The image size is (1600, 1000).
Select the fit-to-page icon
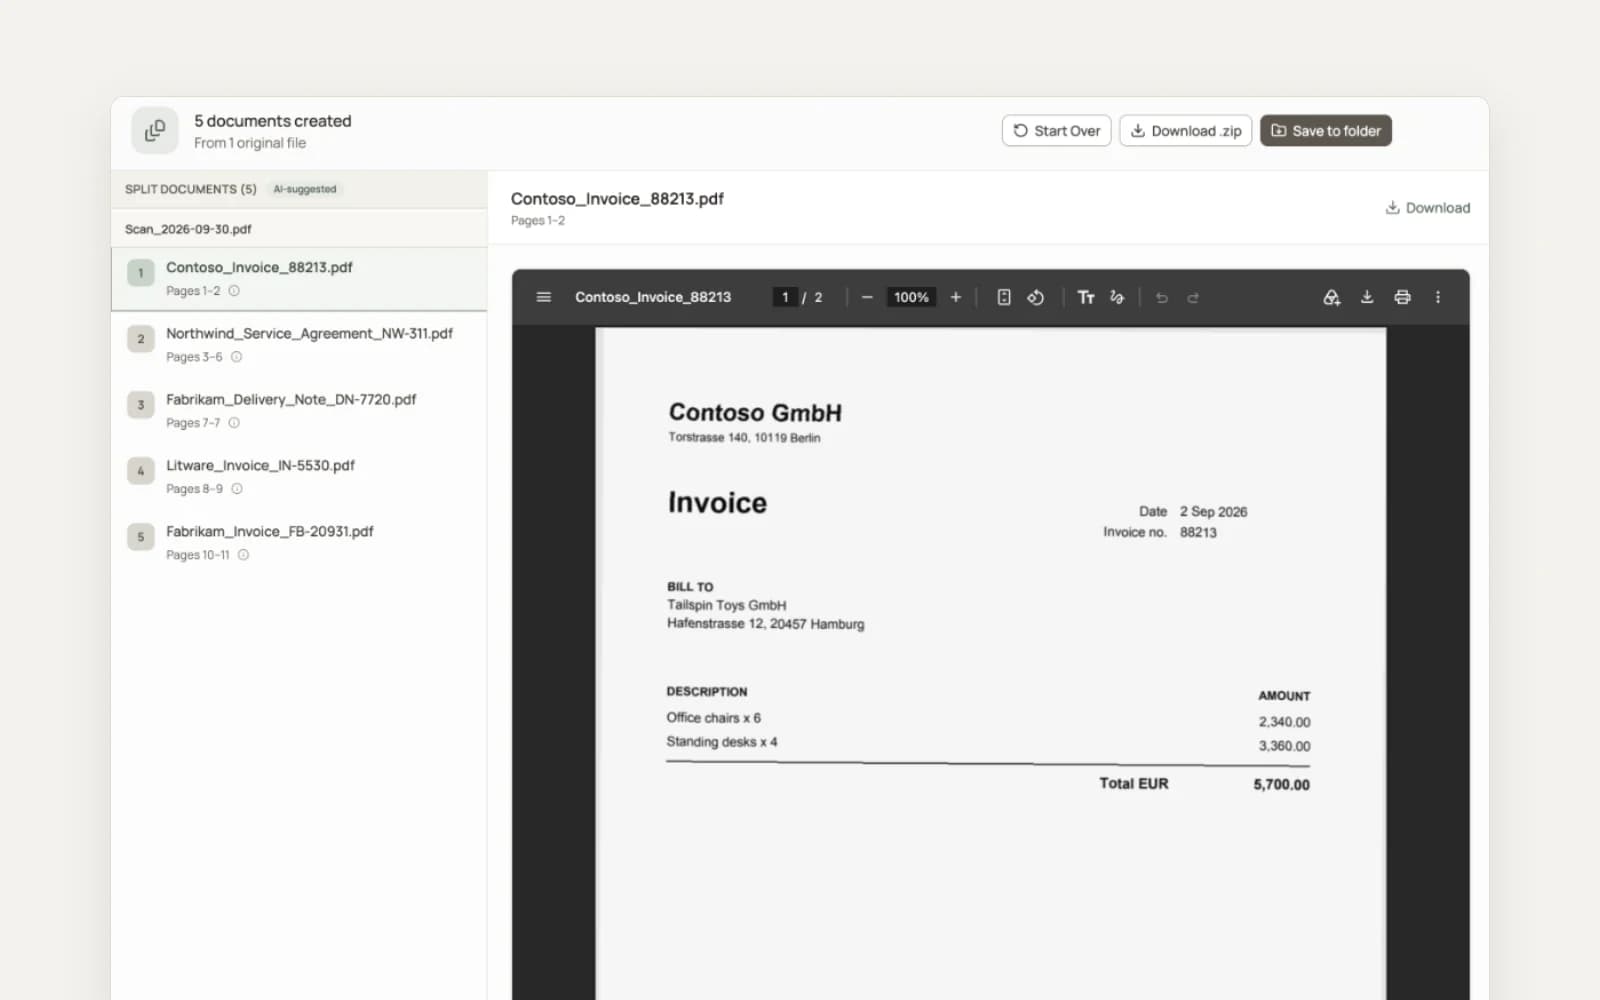click(1004, 297)
